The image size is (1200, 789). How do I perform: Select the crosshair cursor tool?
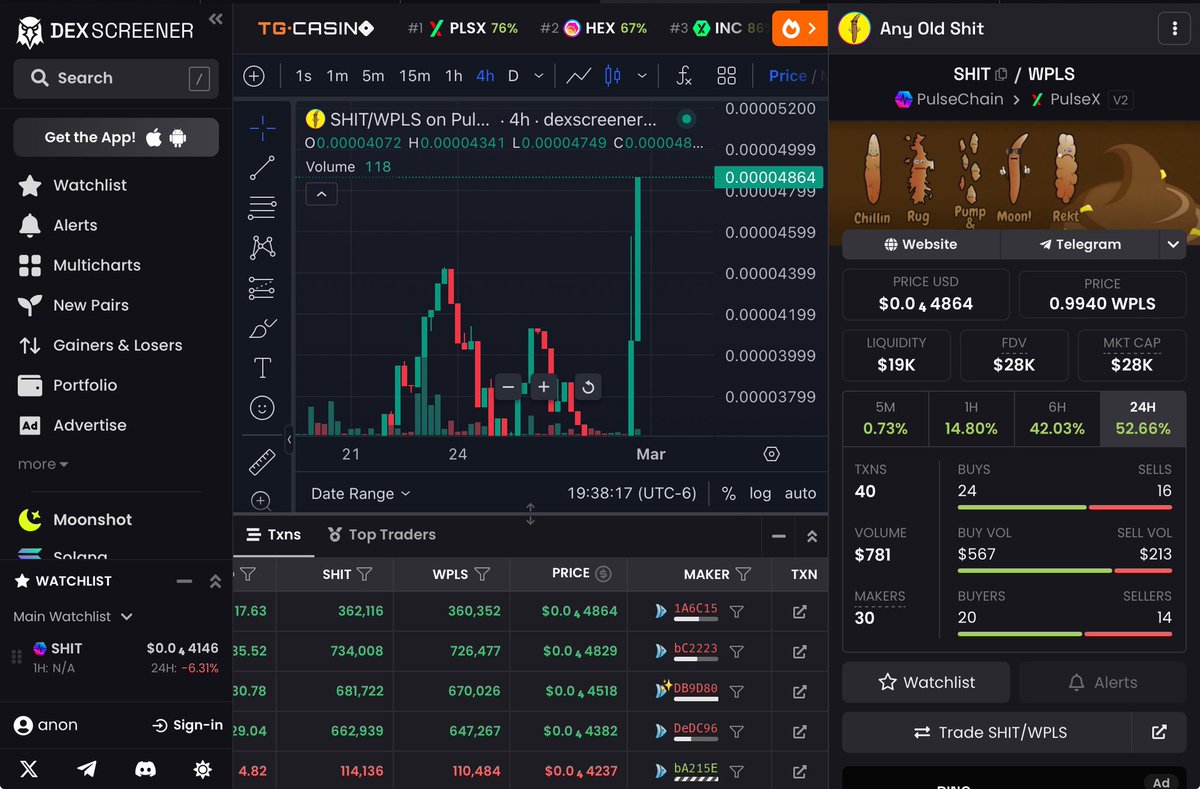tap(262, 127)
